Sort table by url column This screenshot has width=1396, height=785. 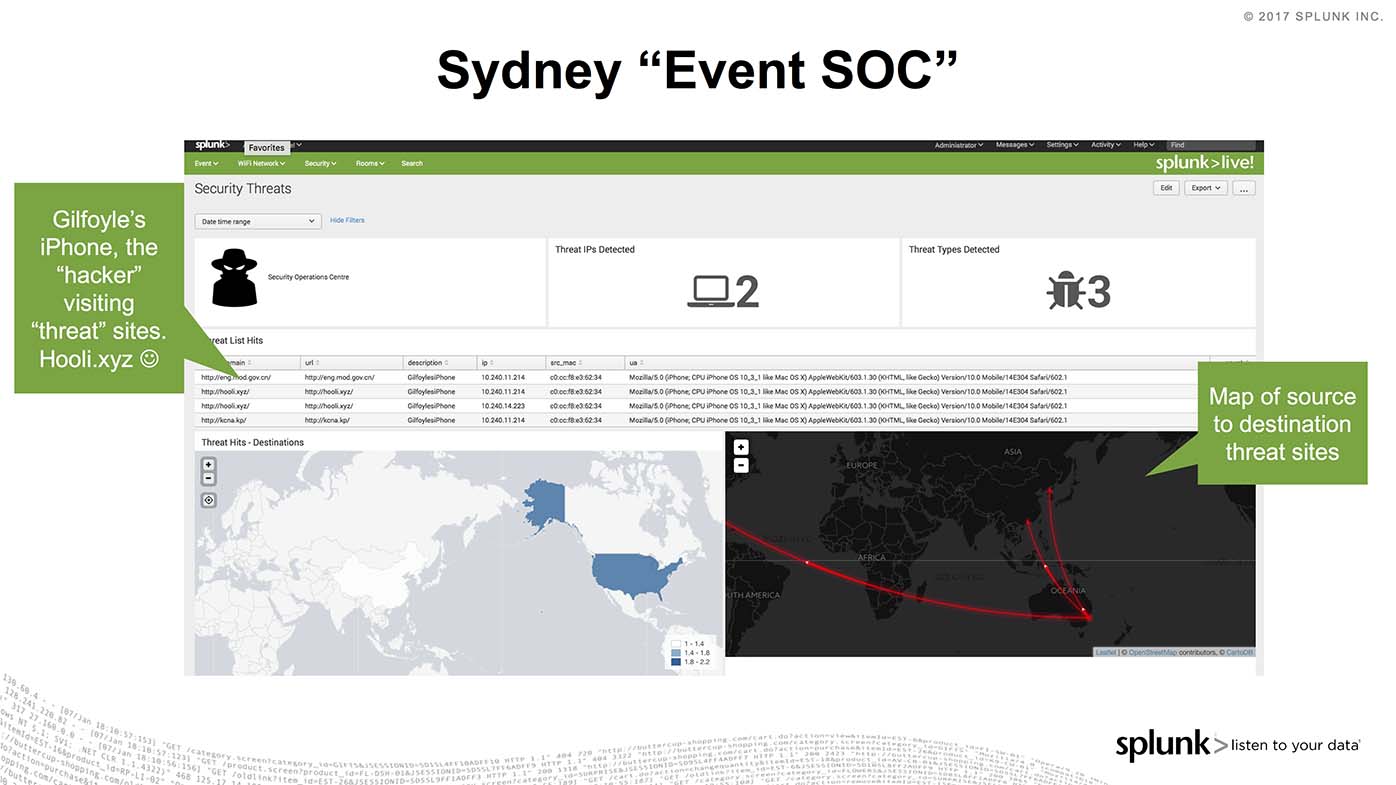pos(312,362)
